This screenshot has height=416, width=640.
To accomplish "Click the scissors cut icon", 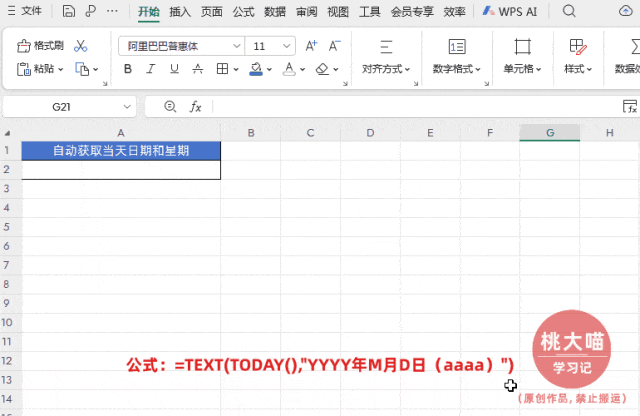I will pos(80,46).
